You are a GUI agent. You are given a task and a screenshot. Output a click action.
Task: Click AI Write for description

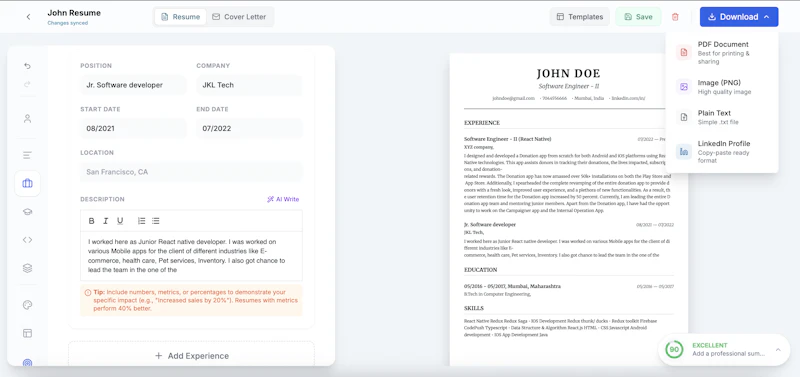click(x=283, y=199)
